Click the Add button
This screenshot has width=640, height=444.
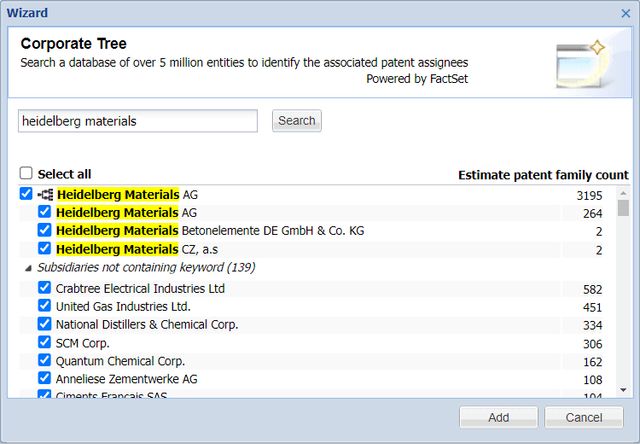click(x=498, y=417)
